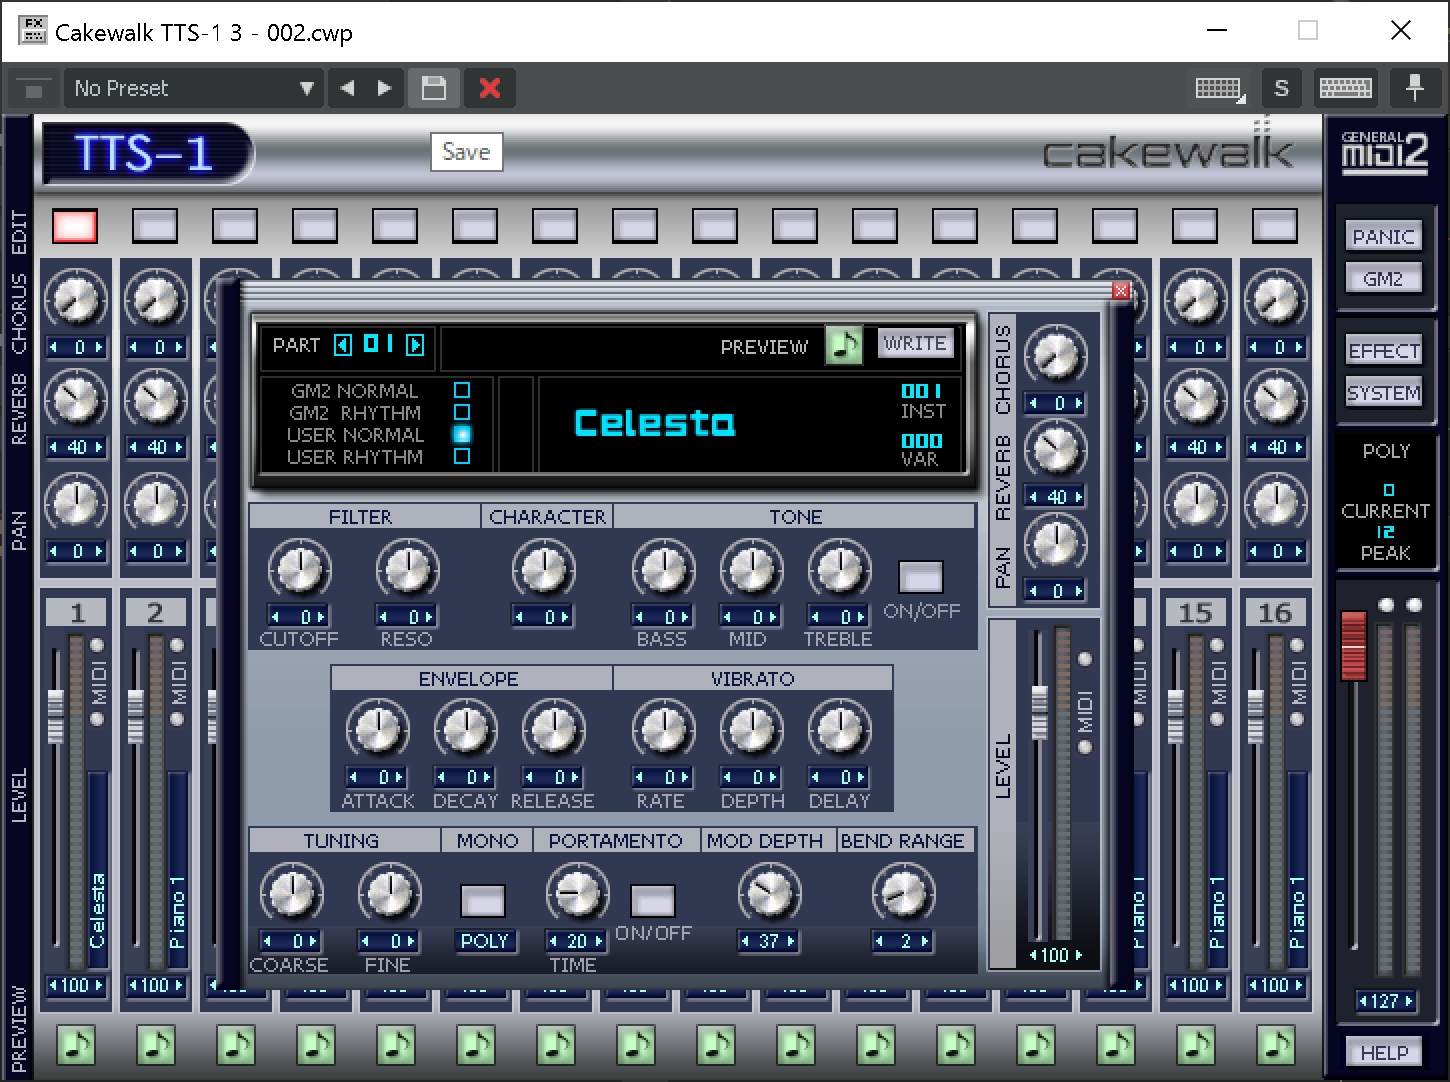Select the GM2 NORMAL checkbox
The height and width of the screenshot is (1082, 1450).
462,390
